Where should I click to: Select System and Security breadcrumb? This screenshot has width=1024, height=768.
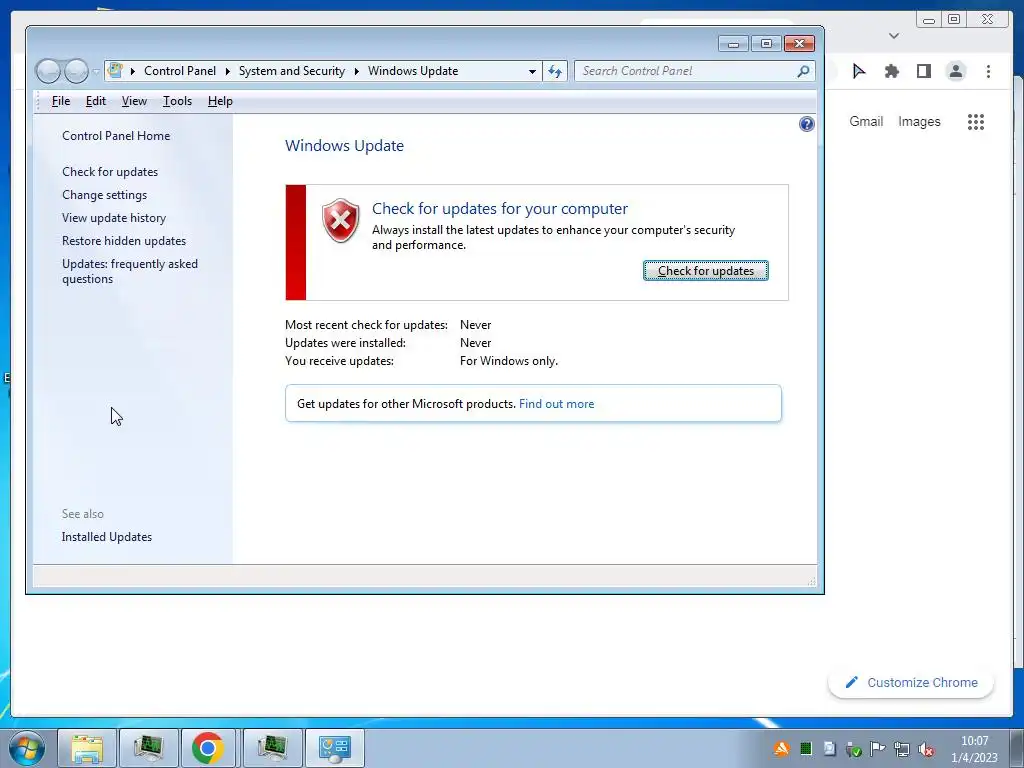(x=291, y=71)
